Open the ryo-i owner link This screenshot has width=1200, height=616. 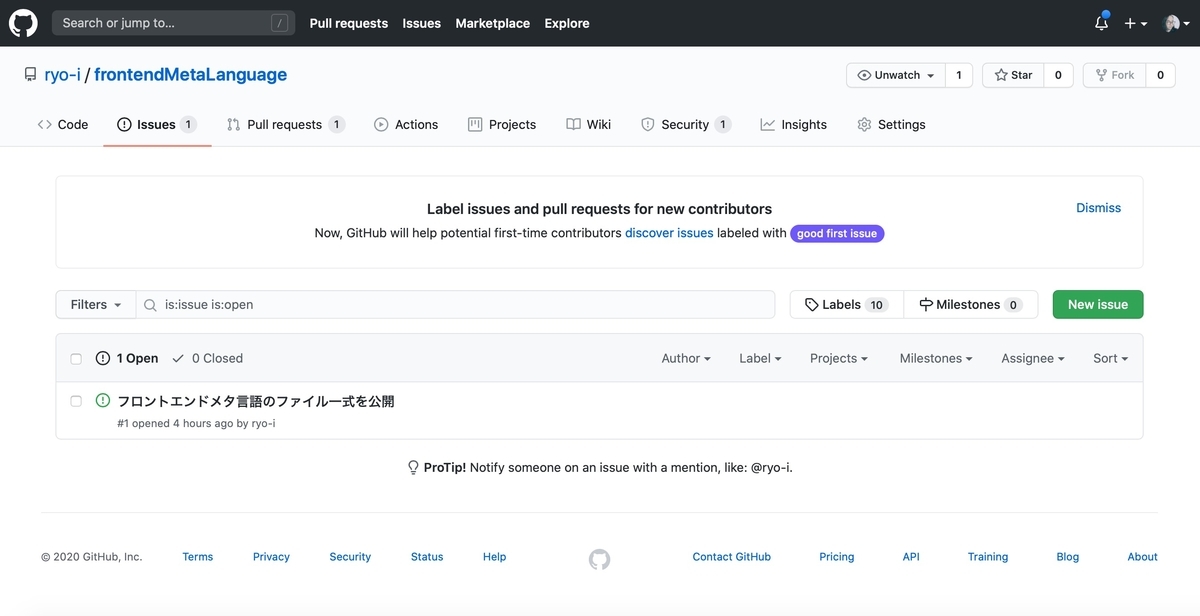coord(63,75)
